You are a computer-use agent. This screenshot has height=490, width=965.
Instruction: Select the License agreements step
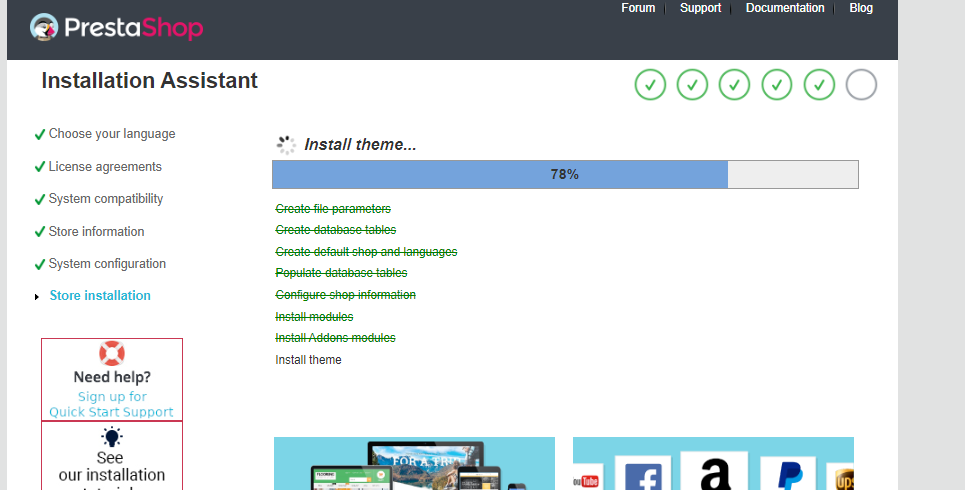pos(105,166)
